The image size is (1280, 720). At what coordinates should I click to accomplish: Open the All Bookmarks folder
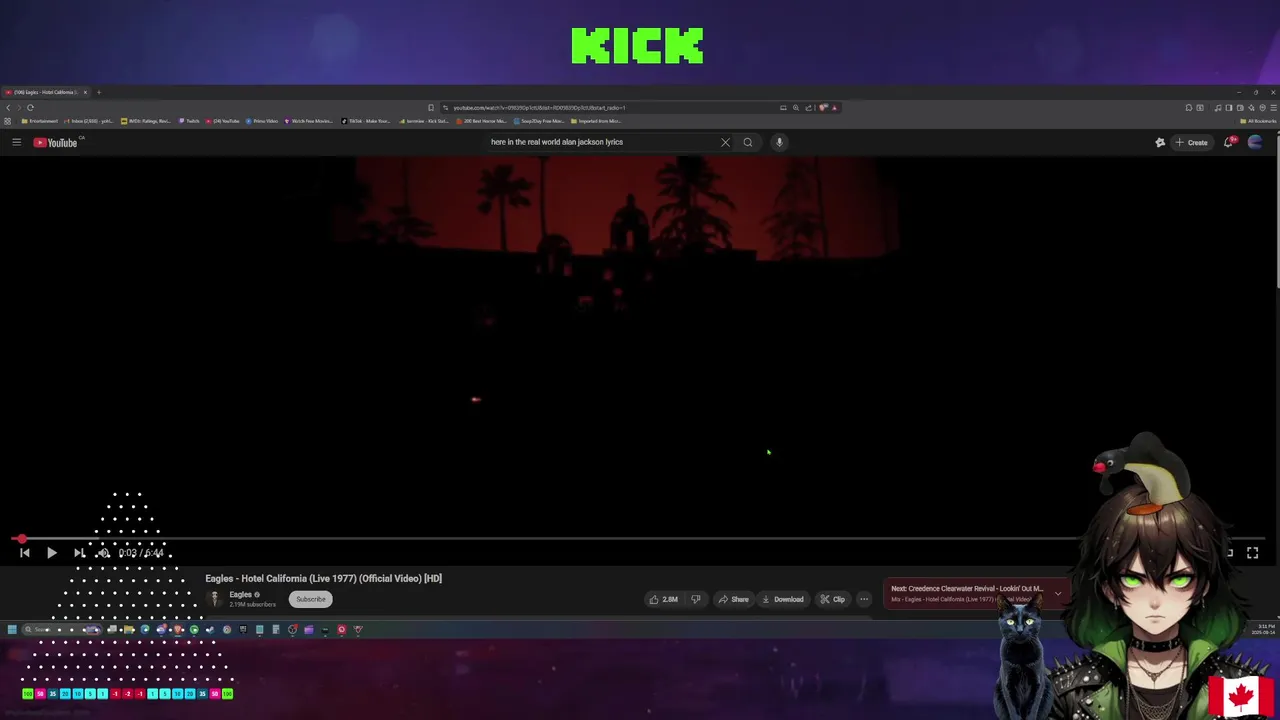(x=1258, y=121)
